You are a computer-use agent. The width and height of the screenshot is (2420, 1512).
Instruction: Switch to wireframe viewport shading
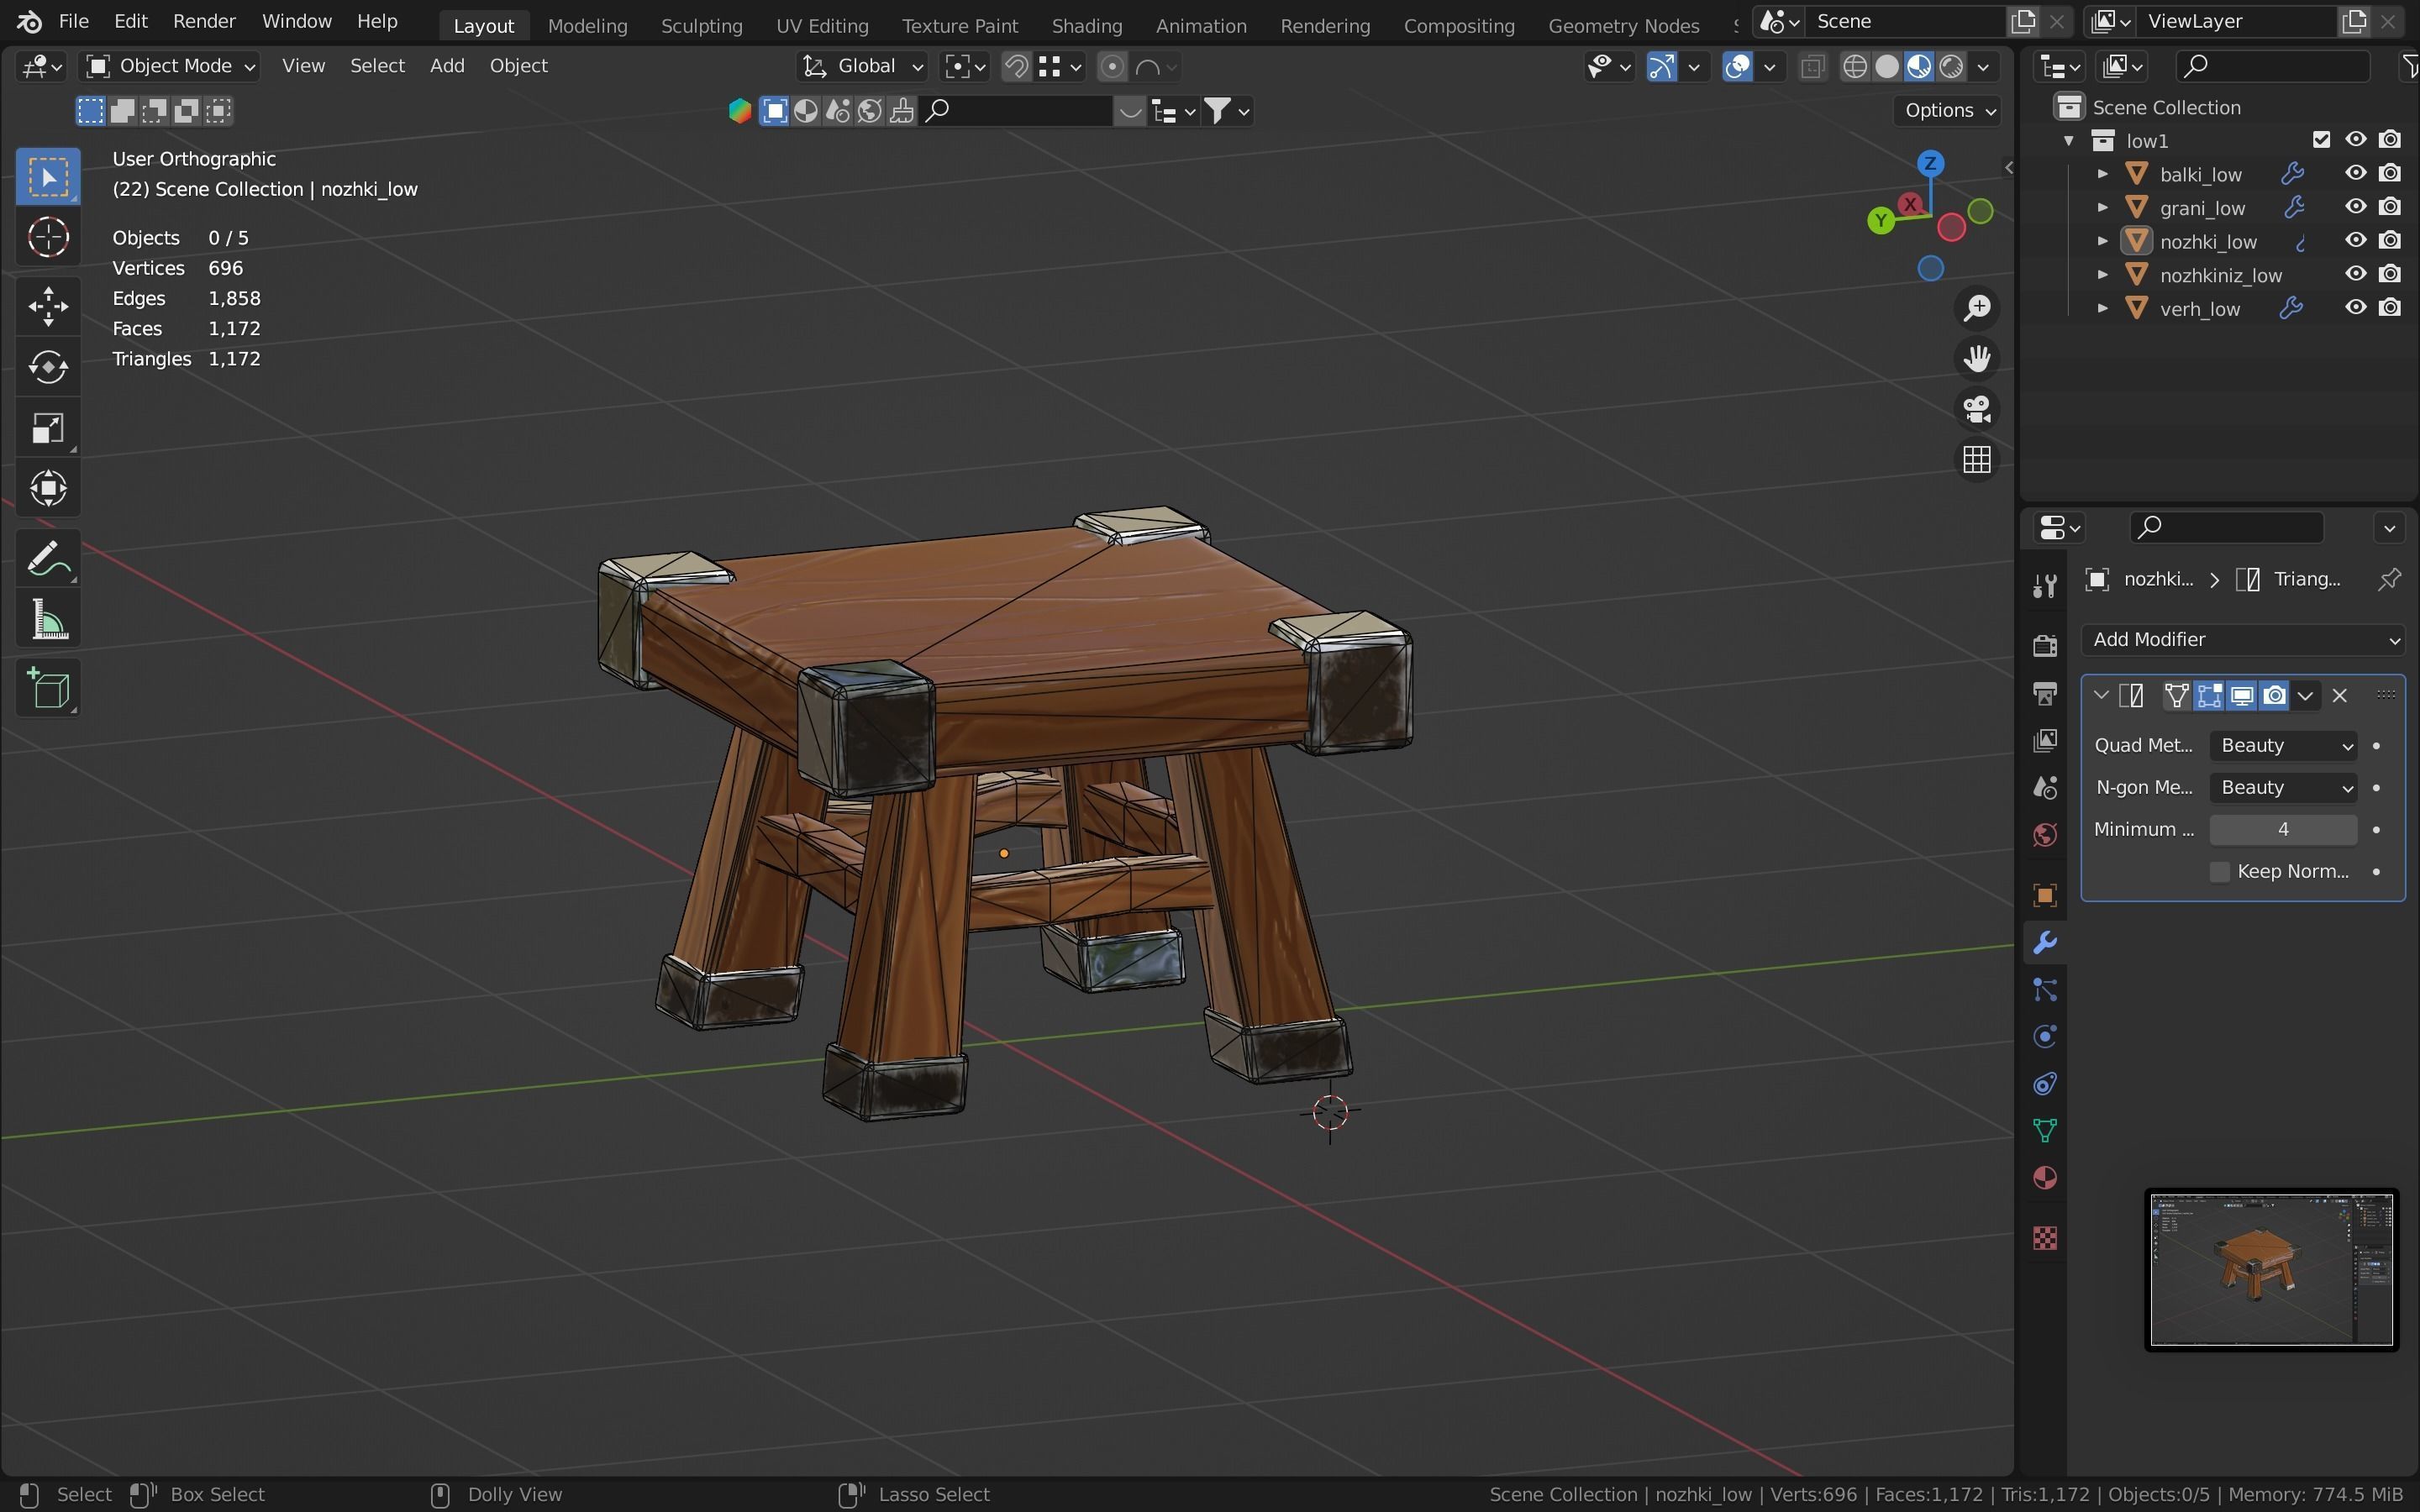point(1855,67)
